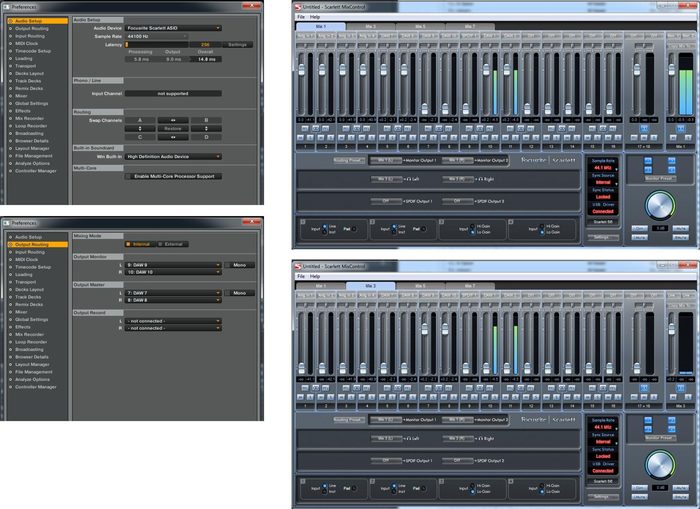This screenshot has height=509, width=700.
Task: Click the Latency slider in Audio Setup
Action: point(156,45)
